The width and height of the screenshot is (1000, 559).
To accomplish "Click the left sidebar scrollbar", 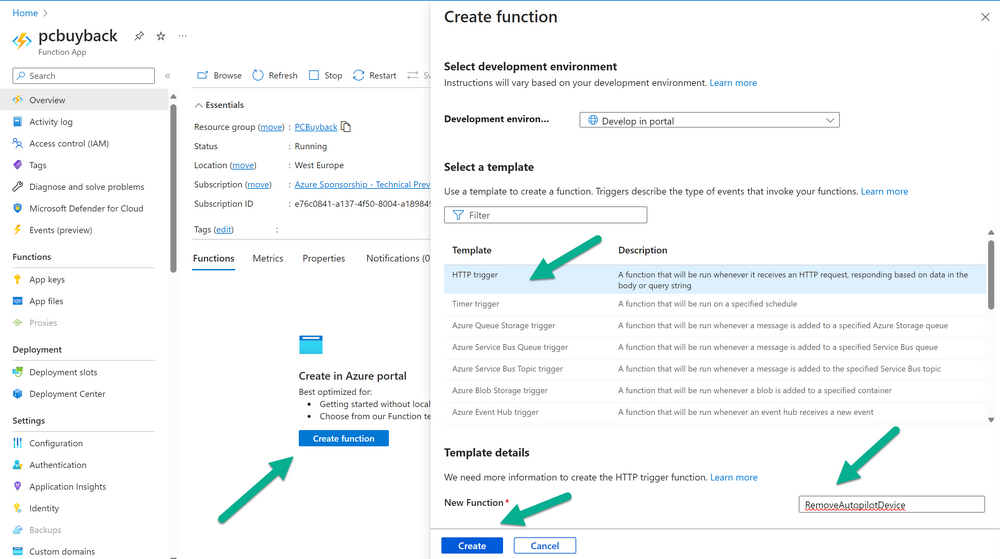I will [x=173, y=188].
